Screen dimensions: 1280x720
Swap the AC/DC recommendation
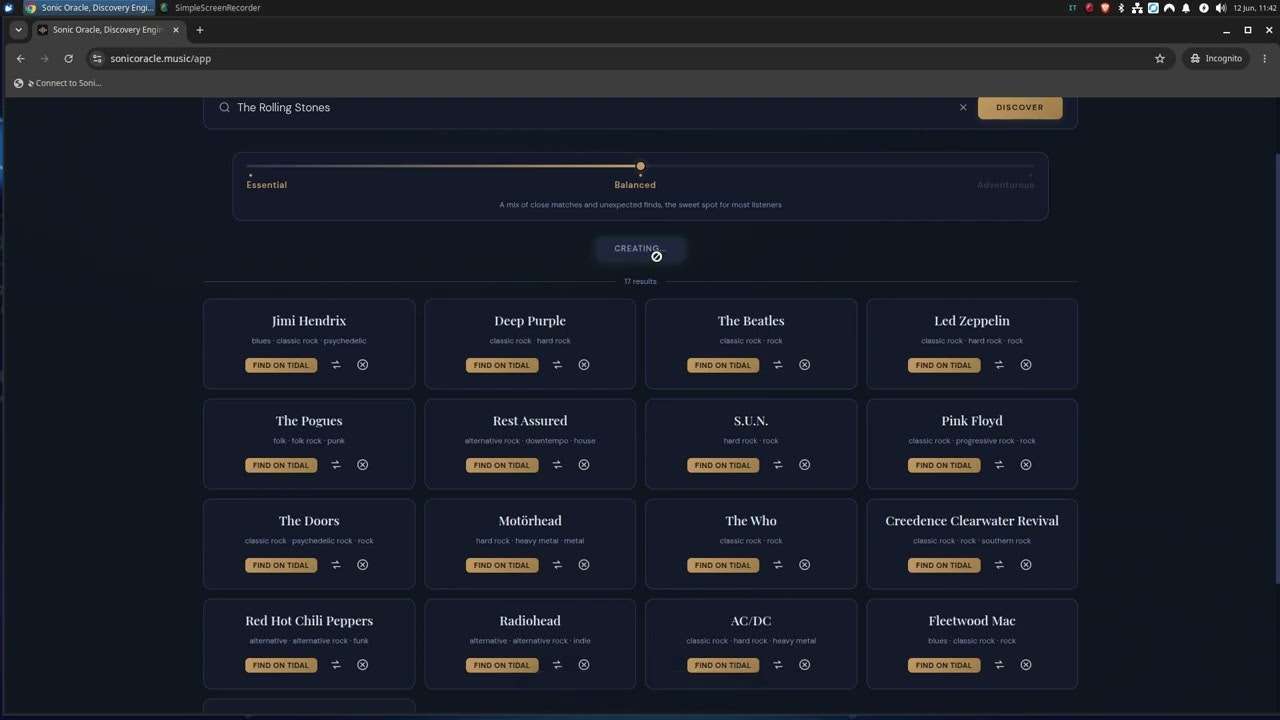(x=778, y=665)
